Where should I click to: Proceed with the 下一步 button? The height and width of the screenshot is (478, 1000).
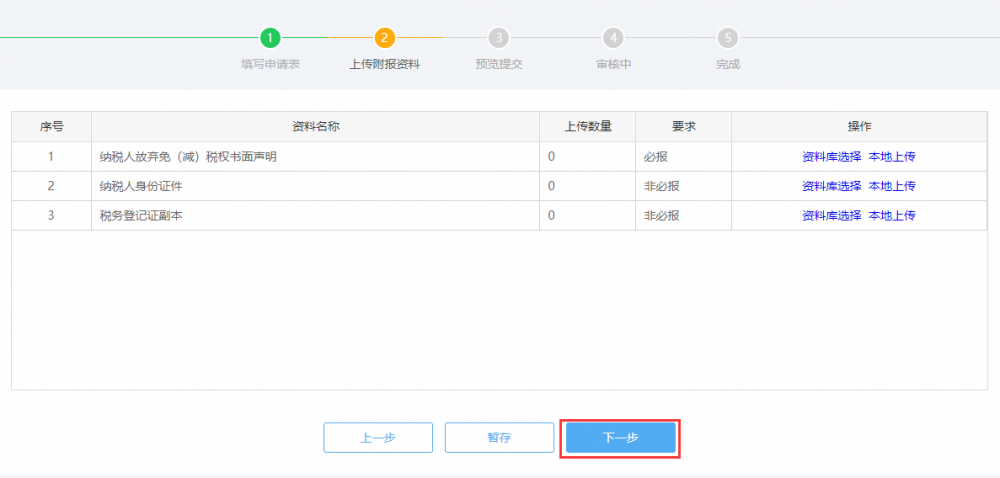pos(620,438)
